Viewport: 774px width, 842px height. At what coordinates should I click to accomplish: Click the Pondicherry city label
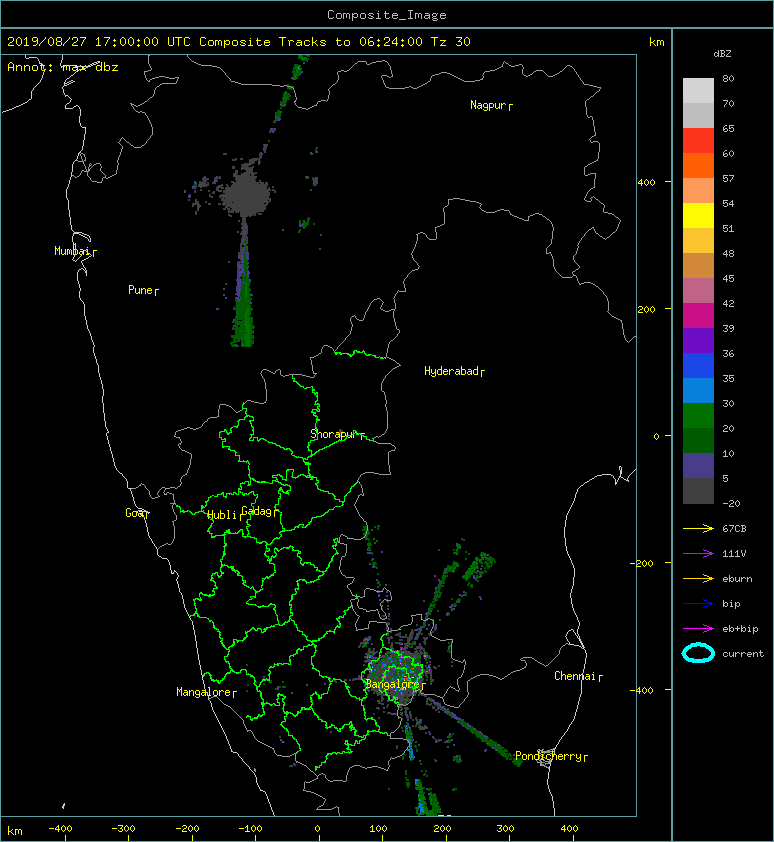548,756
